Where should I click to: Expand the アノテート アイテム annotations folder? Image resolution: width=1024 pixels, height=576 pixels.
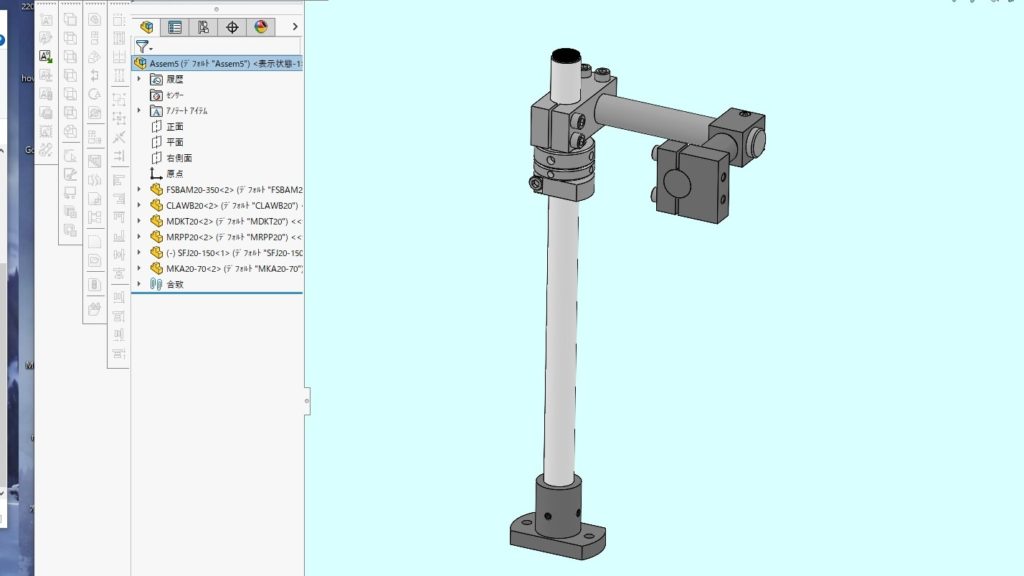click(139, 110)
